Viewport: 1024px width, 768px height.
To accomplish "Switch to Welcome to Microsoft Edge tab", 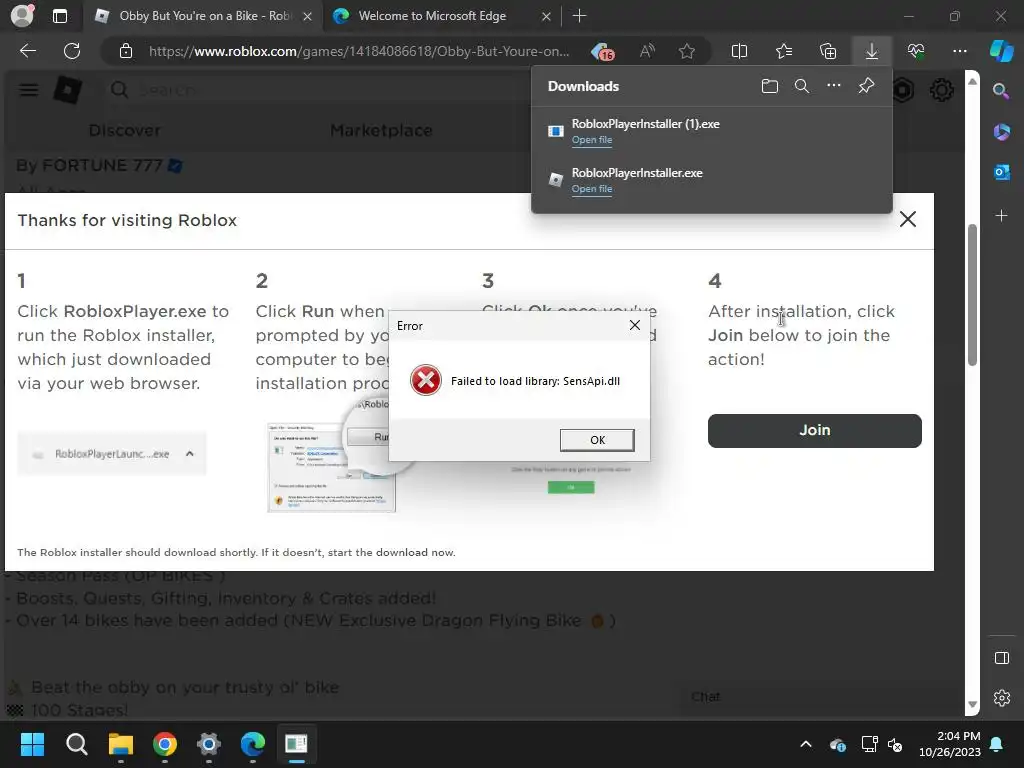I will click(x=441, y=16).
